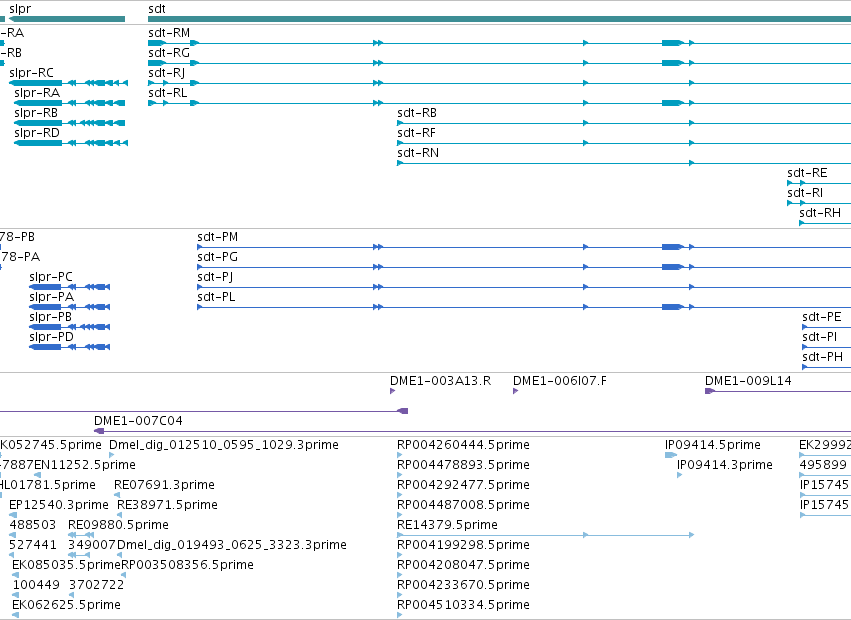Click the RE38971.5prime EST label
This screenshot has width=851, height=620.
[167, 505]
